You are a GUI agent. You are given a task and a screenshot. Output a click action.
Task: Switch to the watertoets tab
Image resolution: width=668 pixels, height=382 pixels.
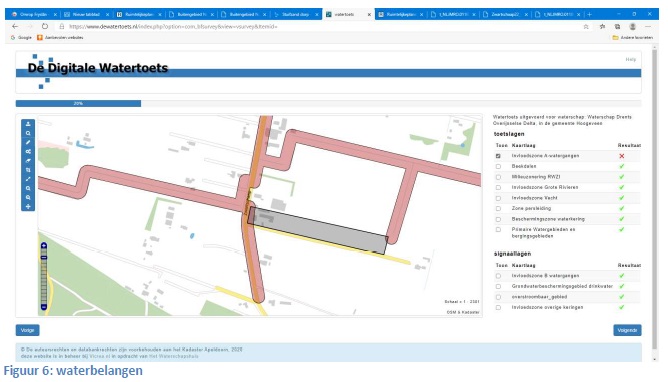tap(348, 14)
